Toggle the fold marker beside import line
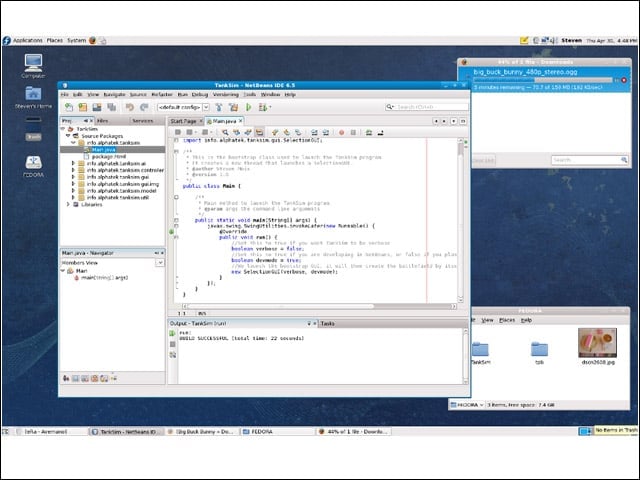The height and width of the screenshot is (480, 640). (176, 140)
